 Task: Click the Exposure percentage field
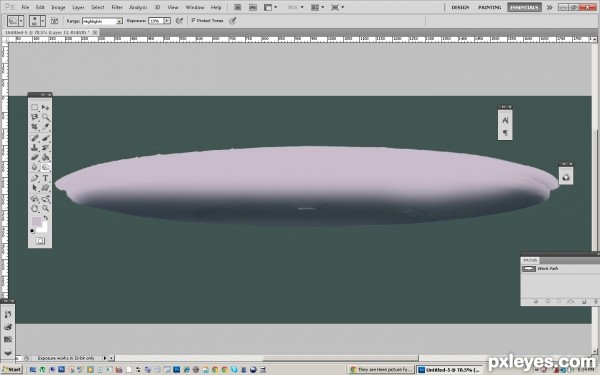(156, 21)
